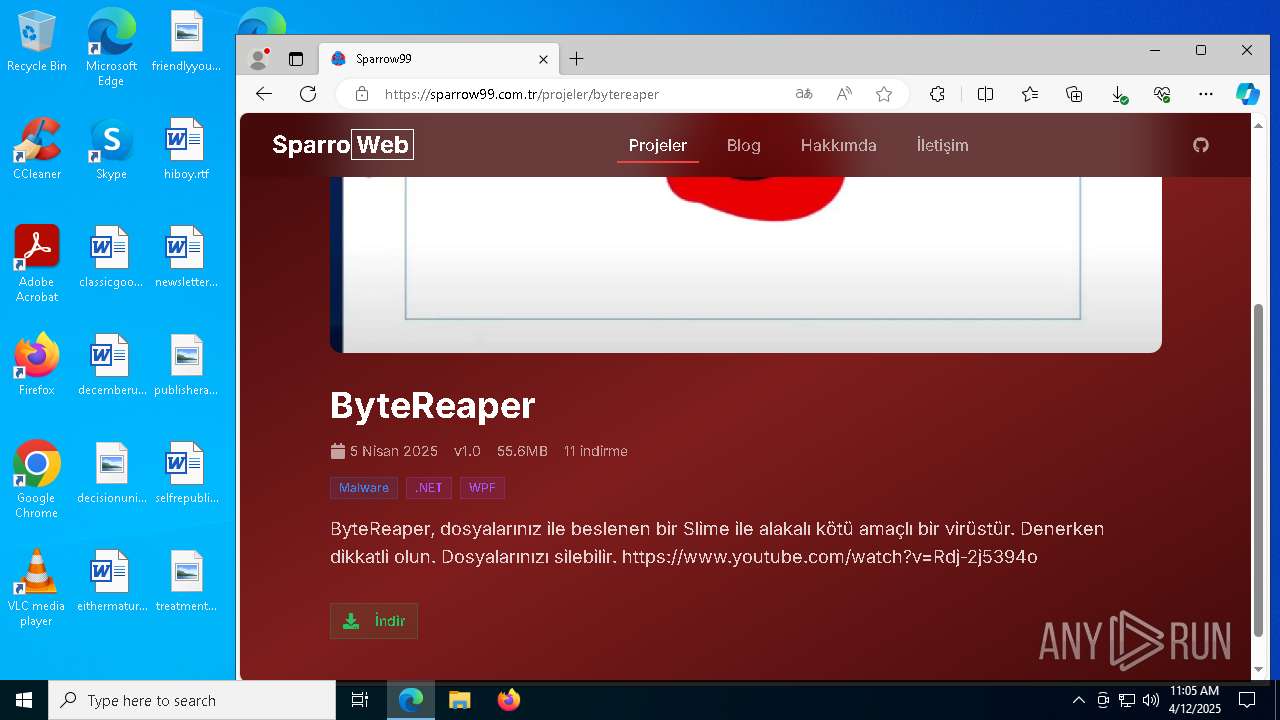Click the ByteReaper heading text
This screenshot has height=720, width=1280.
tap(433, 406)
